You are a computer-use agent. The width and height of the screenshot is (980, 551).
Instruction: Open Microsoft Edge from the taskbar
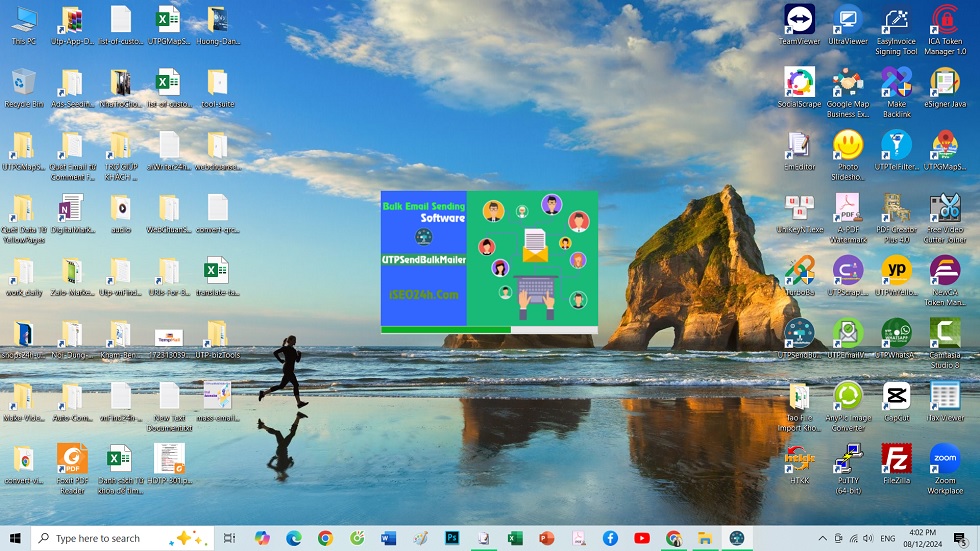coord(294,538)
